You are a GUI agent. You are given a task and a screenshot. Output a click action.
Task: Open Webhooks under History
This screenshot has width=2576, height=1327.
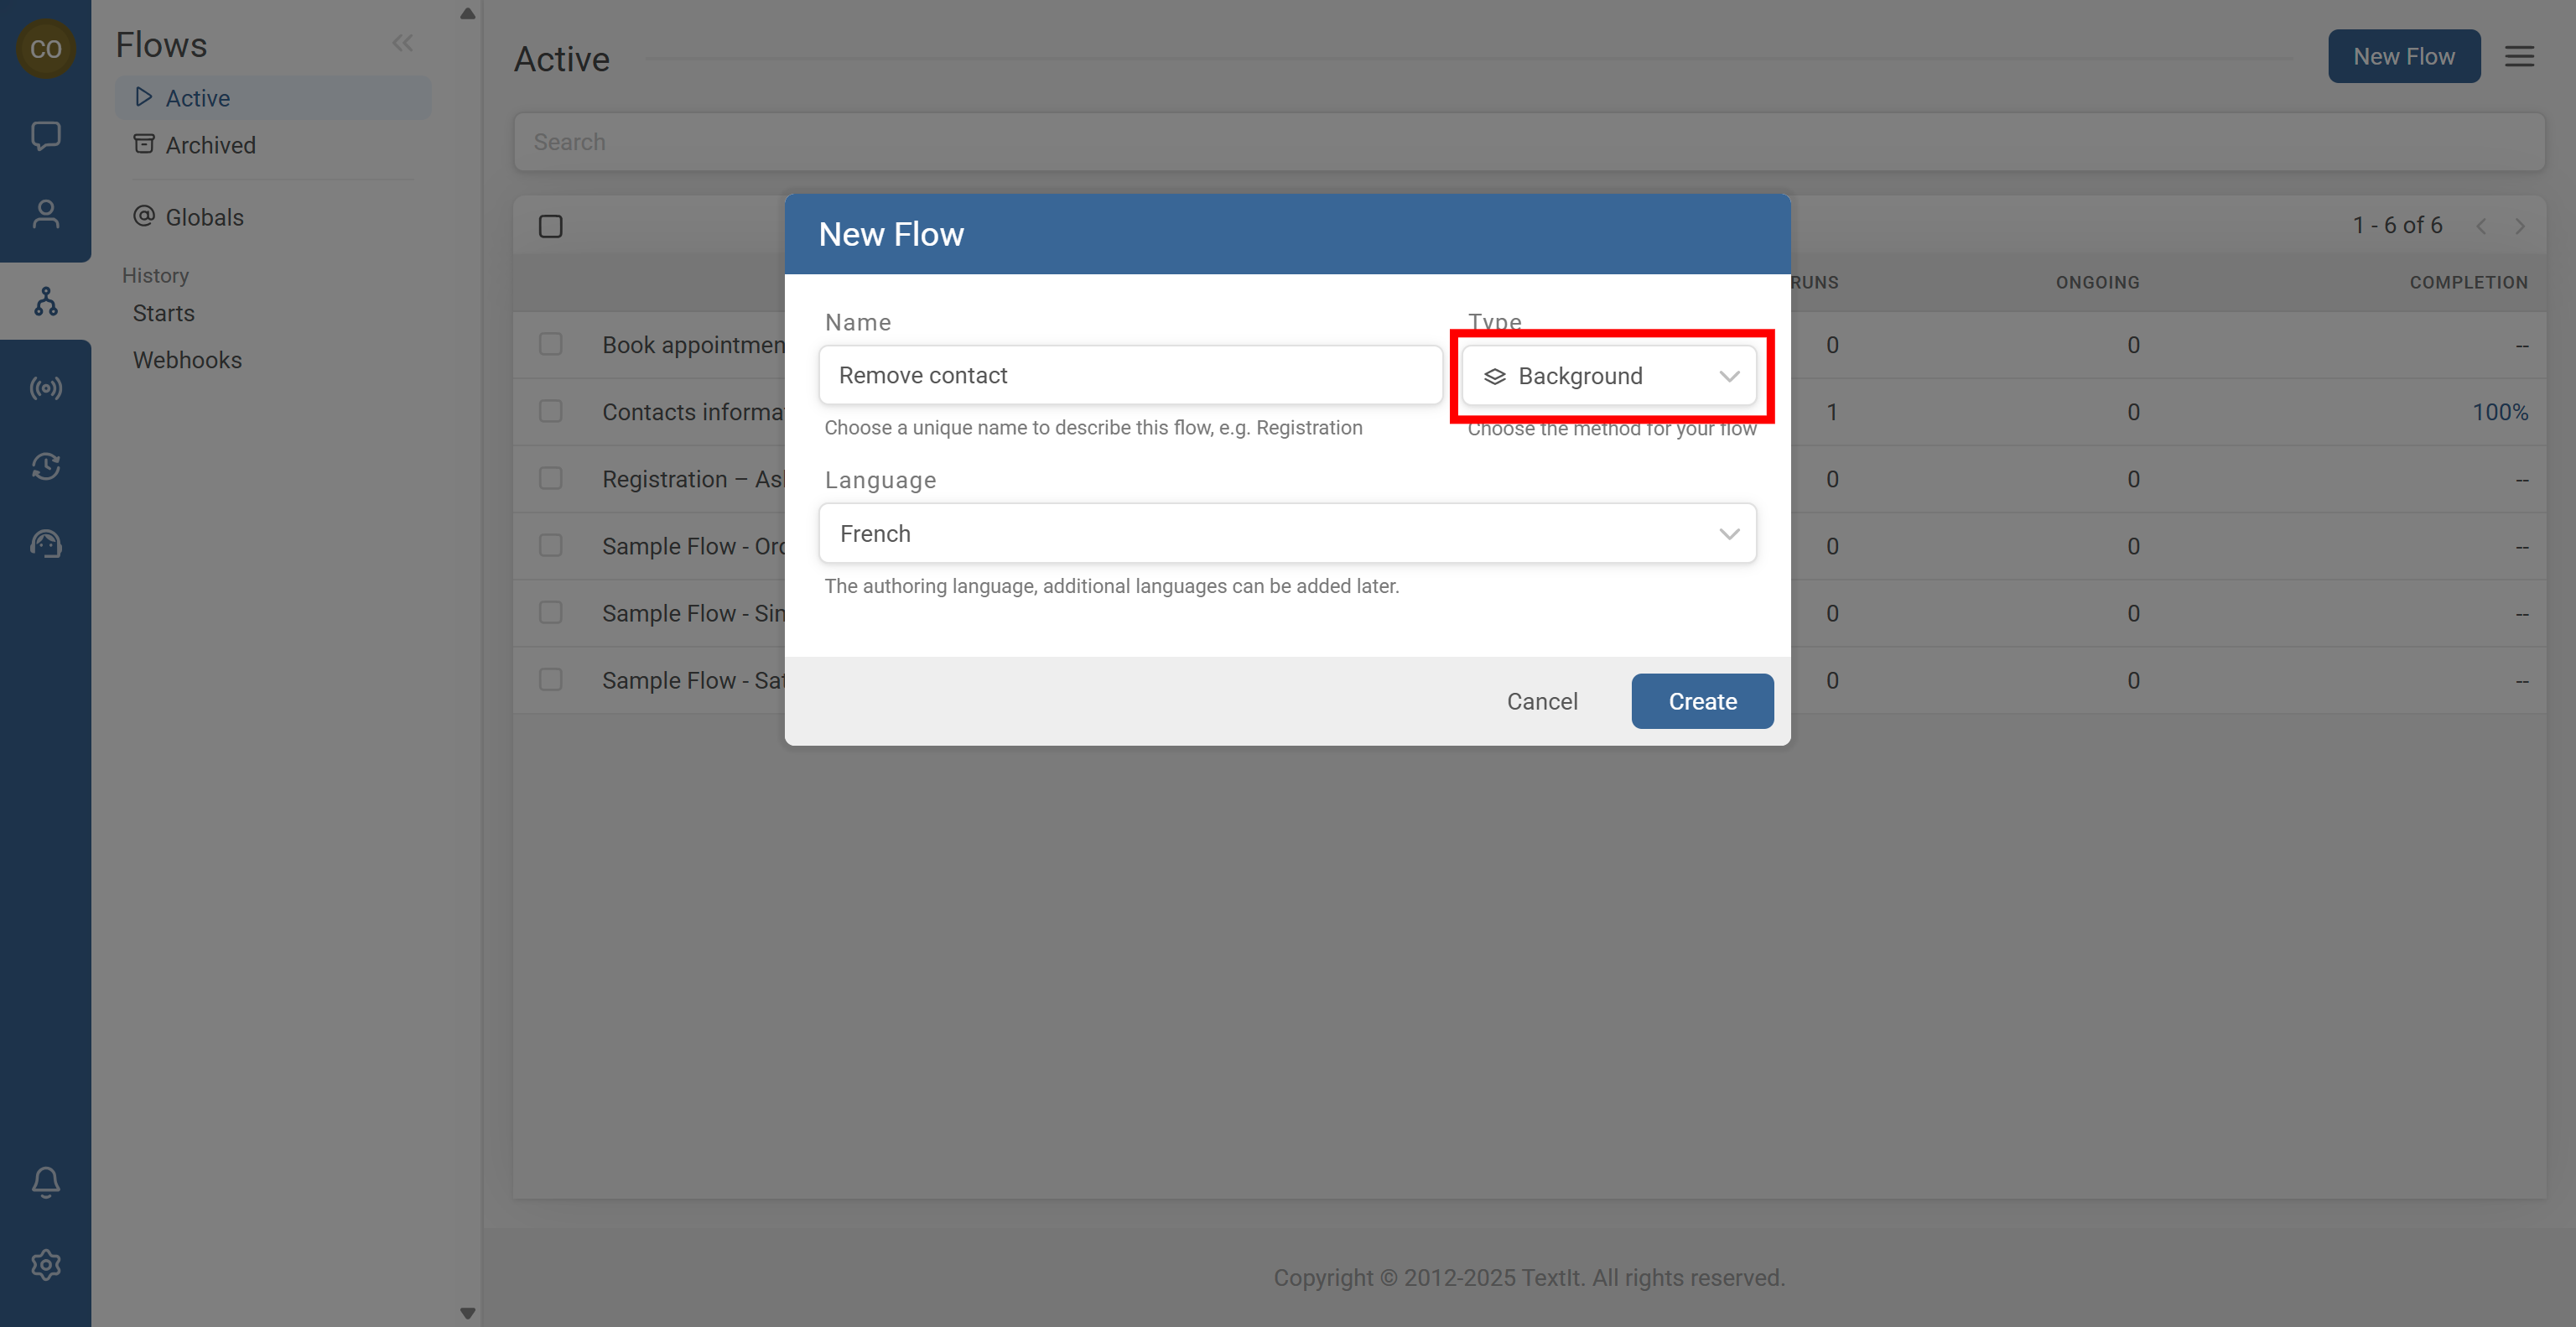tap(187, 360)
